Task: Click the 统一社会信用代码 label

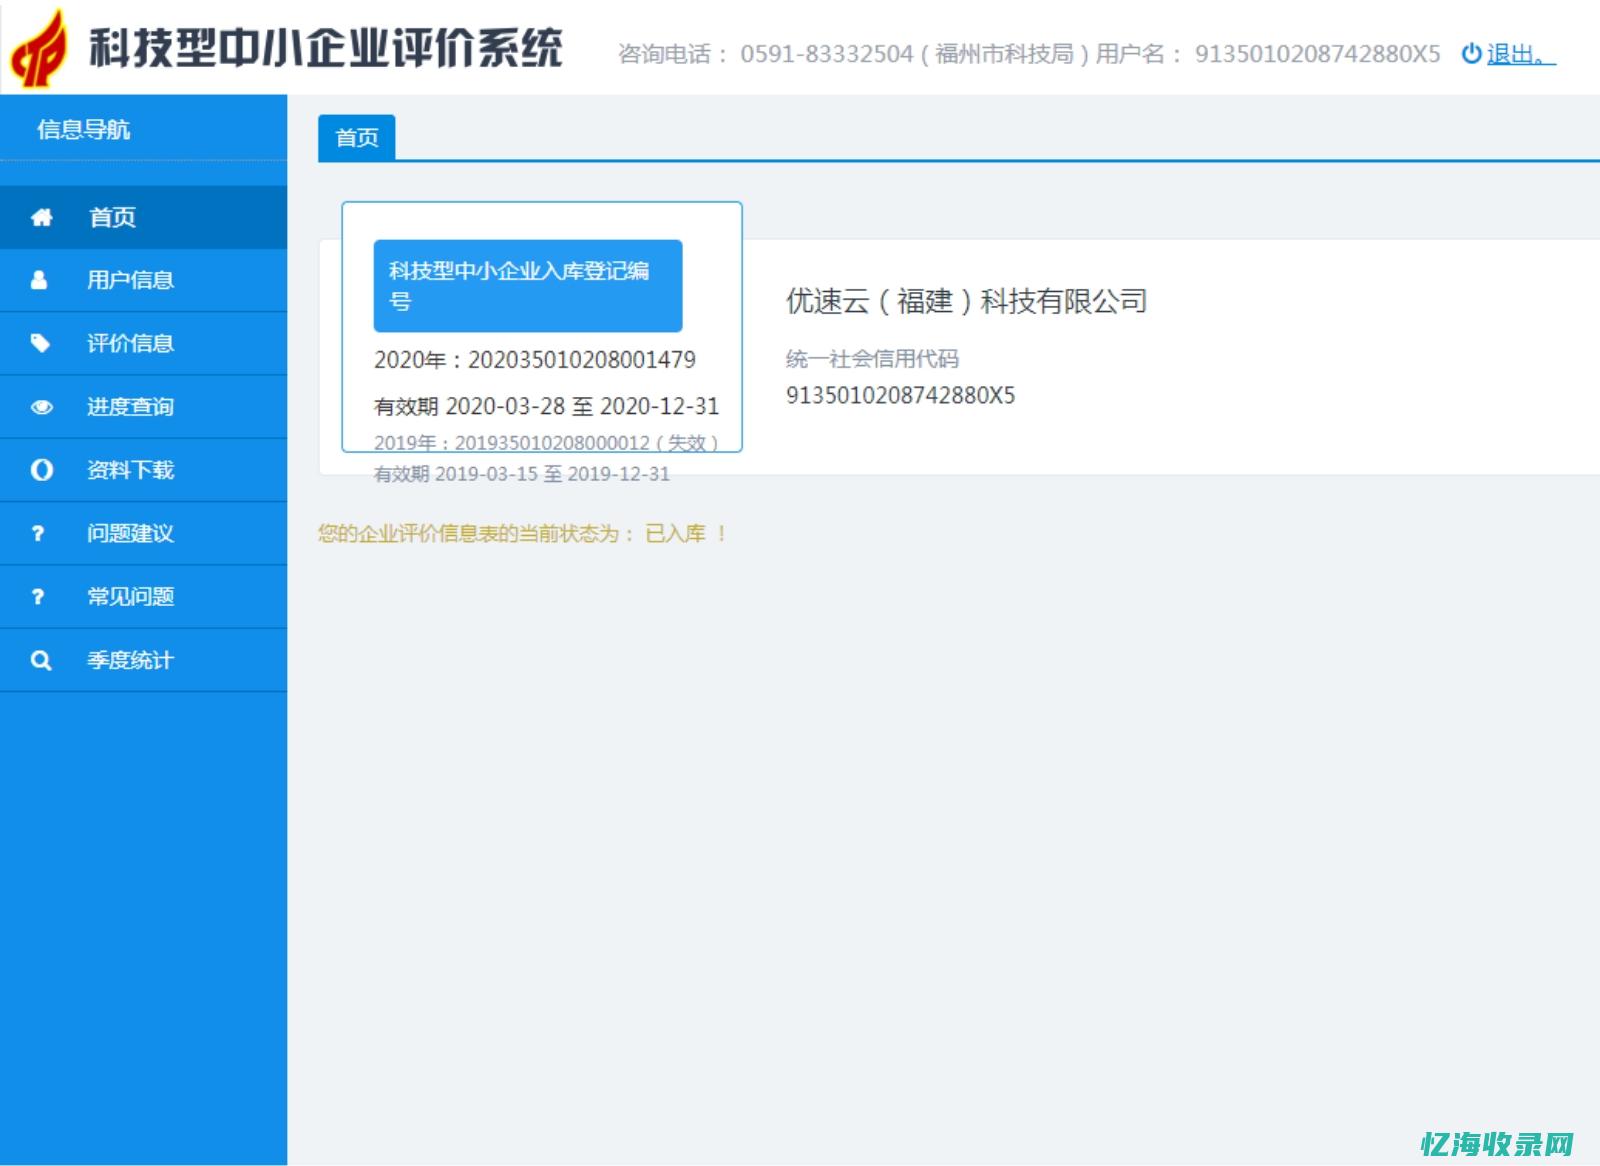Action: coord(872,358)
